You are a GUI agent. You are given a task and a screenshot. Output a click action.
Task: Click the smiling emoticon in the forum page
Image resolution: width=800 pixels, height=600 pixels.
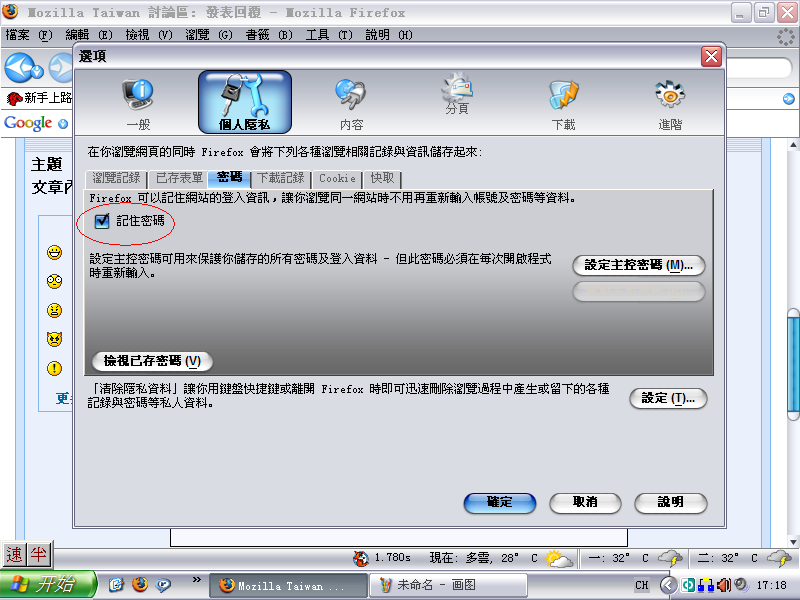pos(55,253)
